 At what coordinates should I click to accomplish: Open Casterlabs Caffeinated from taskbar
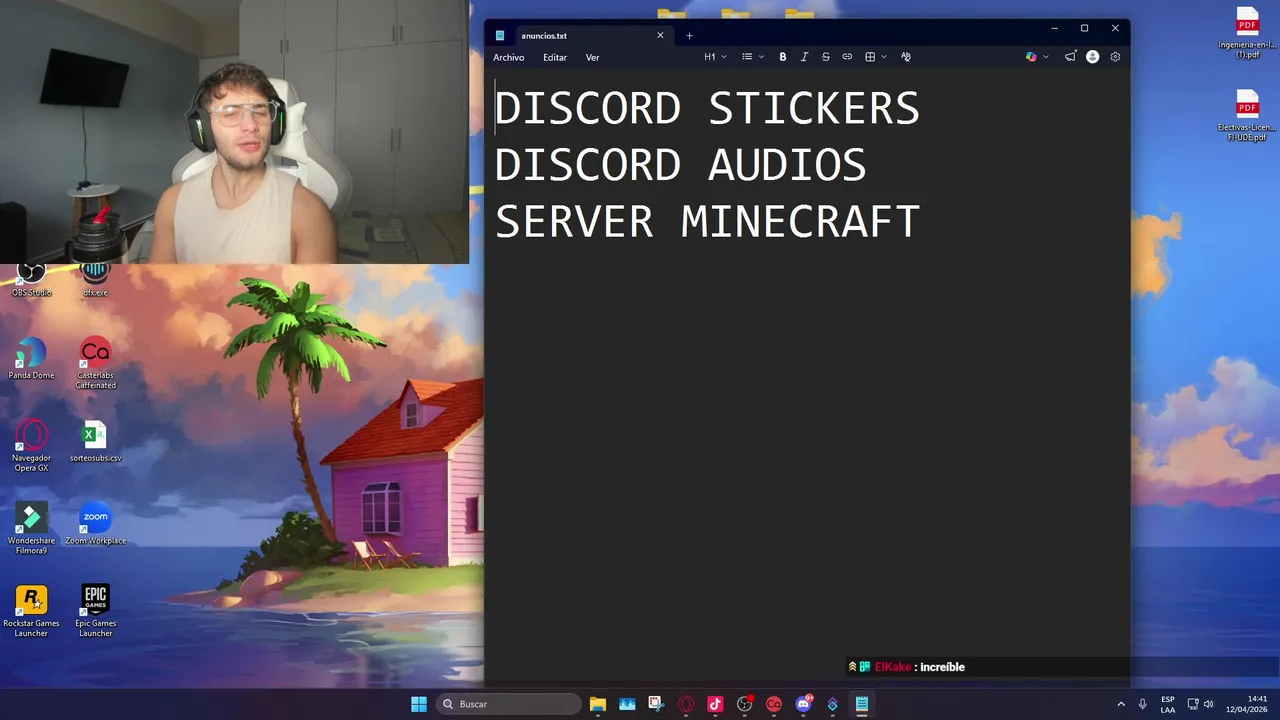pos(774,704)
